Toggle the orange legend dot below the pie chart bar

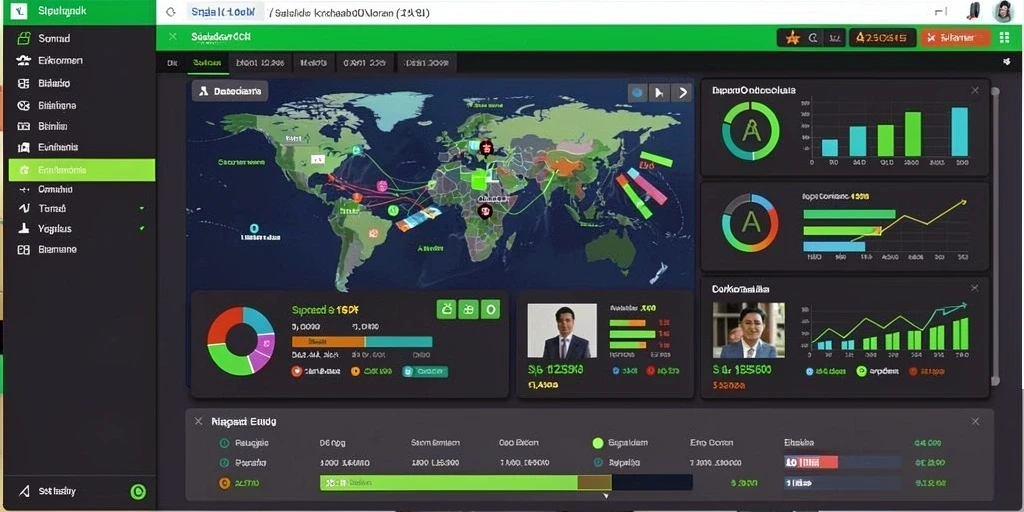[x=355, y=371]
